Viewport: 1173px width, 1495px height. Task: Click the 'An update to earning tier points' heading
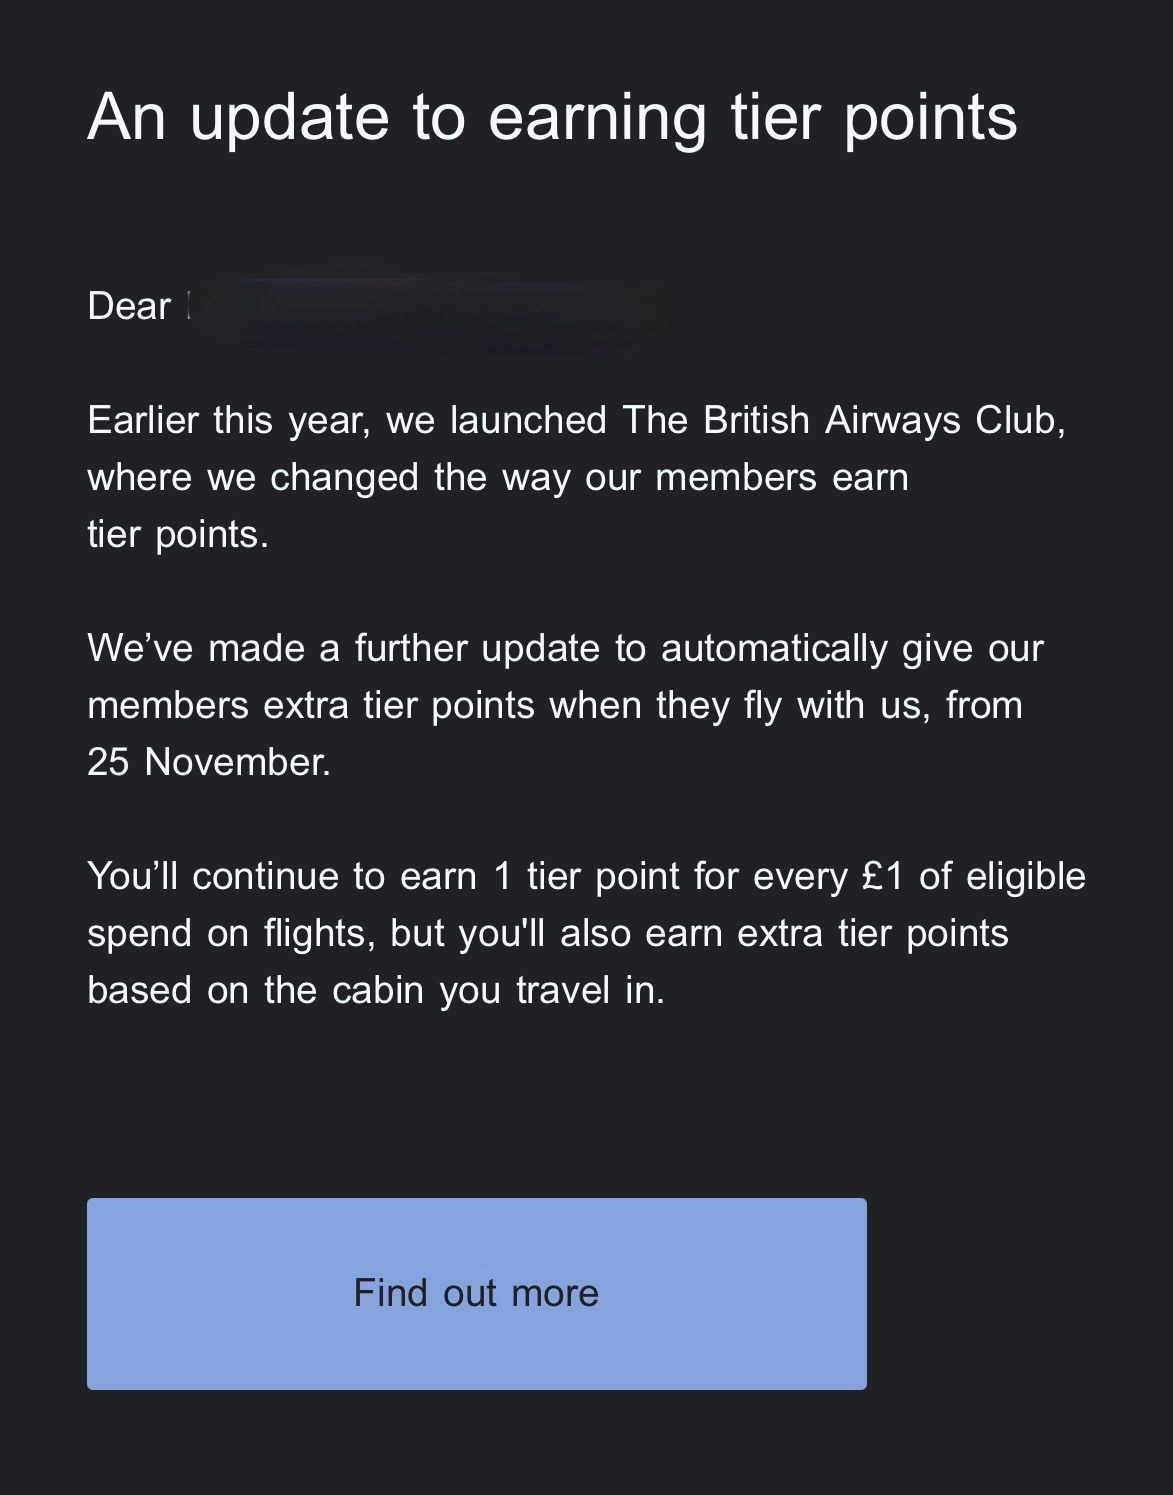(553, 119)
